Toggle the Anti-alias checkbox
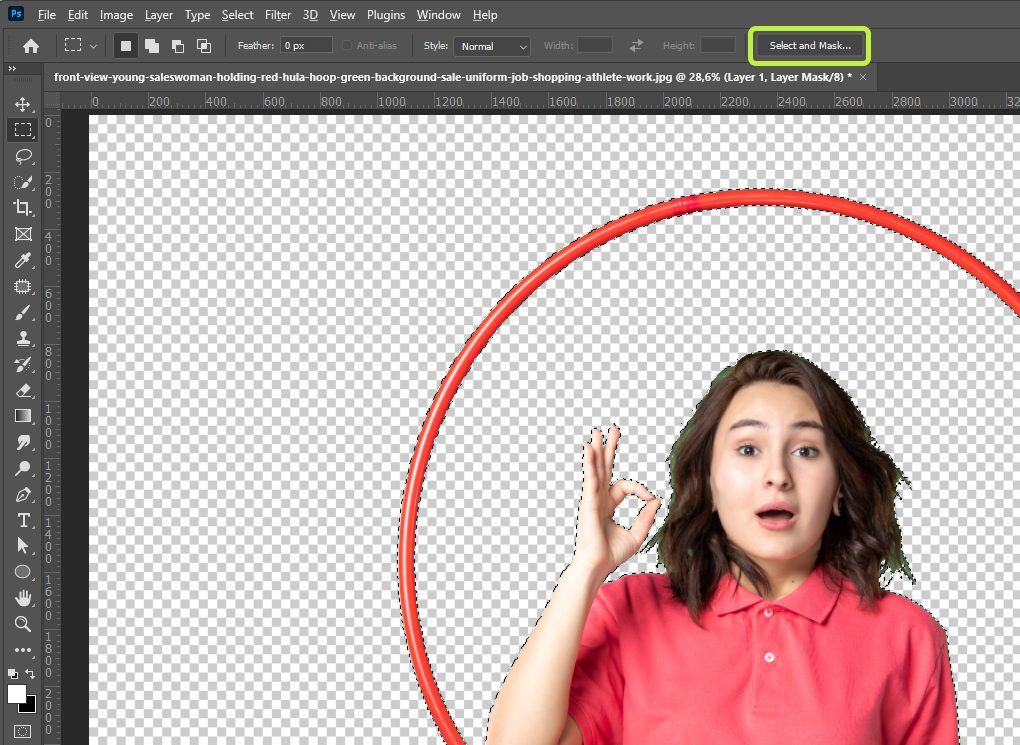The height and width of the screenshot is (745, 1020). [347, 45]
